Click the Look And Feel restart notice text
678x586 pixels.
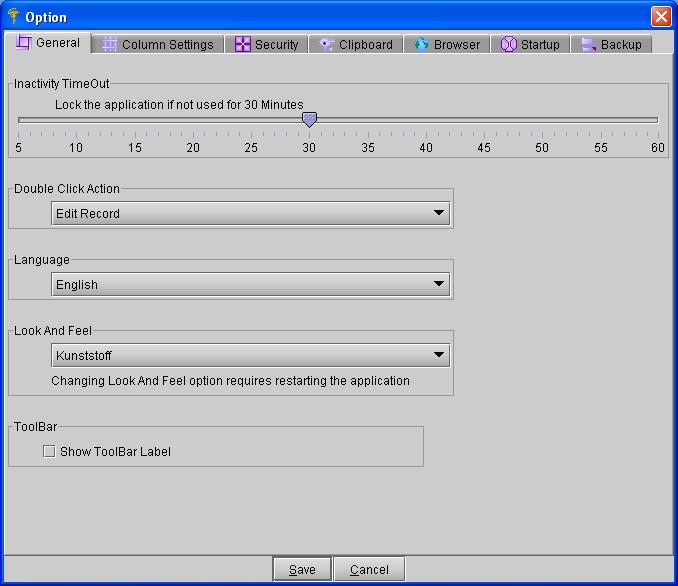point(230,381)
